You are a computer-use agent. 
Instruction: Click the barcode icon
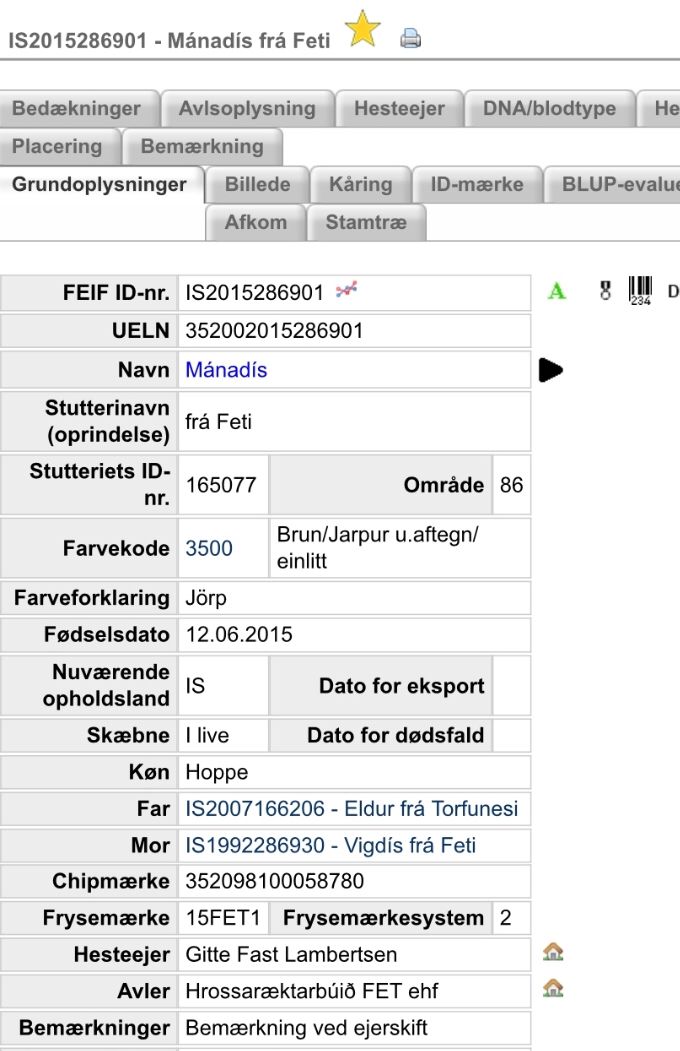(640, 291)
